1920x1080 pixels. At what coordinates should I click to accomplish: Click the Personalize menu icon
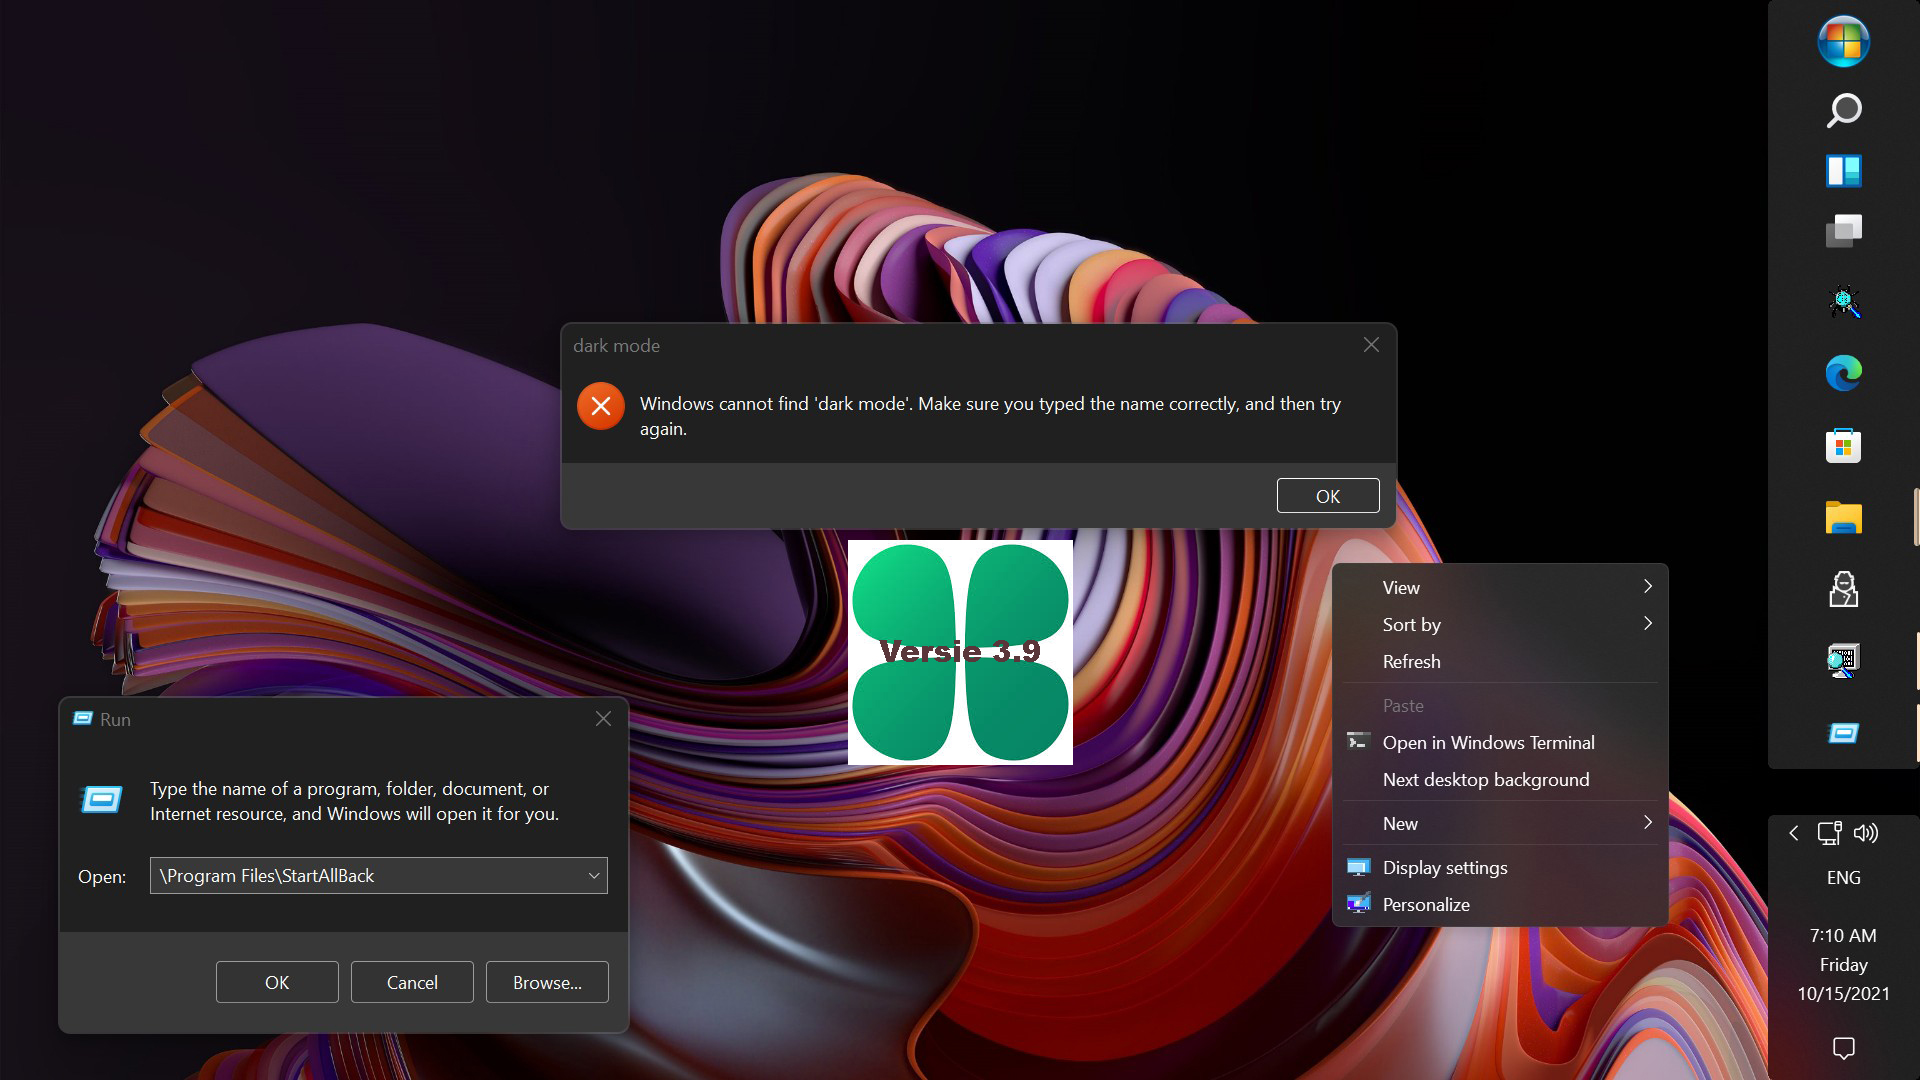(1358, 904)
